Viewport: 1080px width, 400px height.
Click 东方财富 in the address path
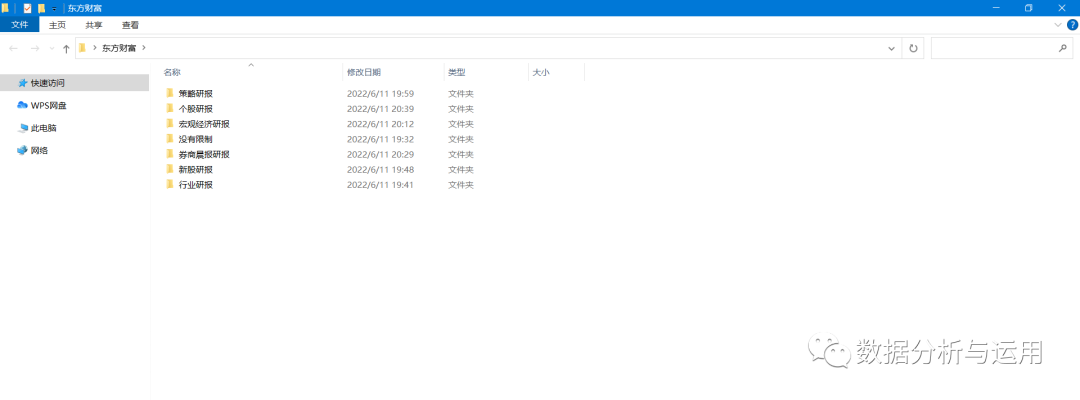(x=119, y=48)
